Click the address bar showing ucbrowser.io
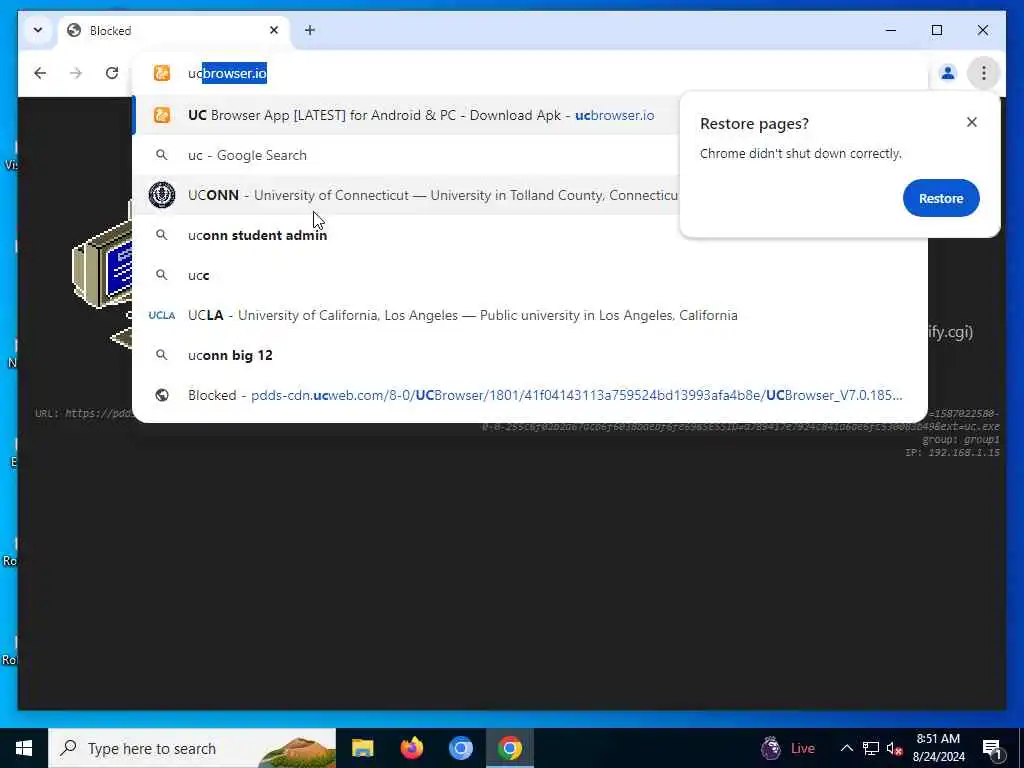 pyautogui.click(x=529, y=73)
